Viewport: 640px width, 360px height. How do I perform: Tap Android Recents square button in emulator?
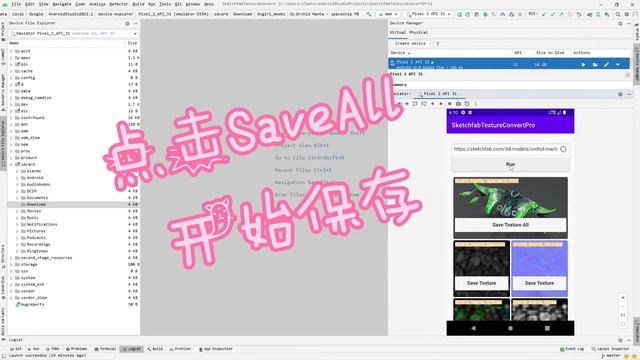547,328
